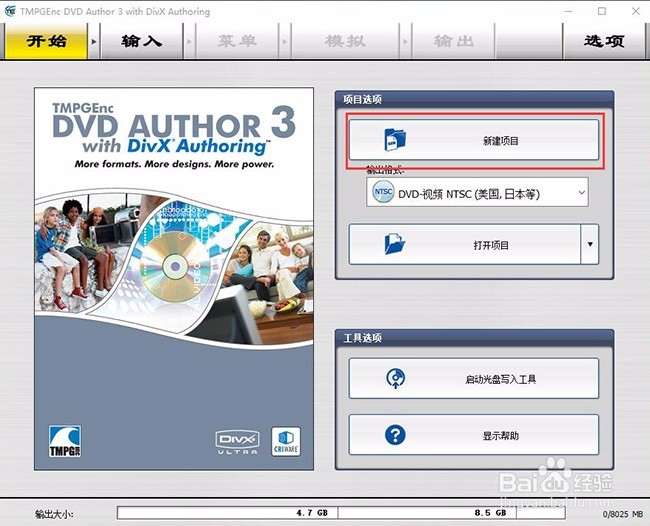The width and height of the screenshot is (650, 526).
Task: Click the CRIWARE logo
Action: click(286, 442)
